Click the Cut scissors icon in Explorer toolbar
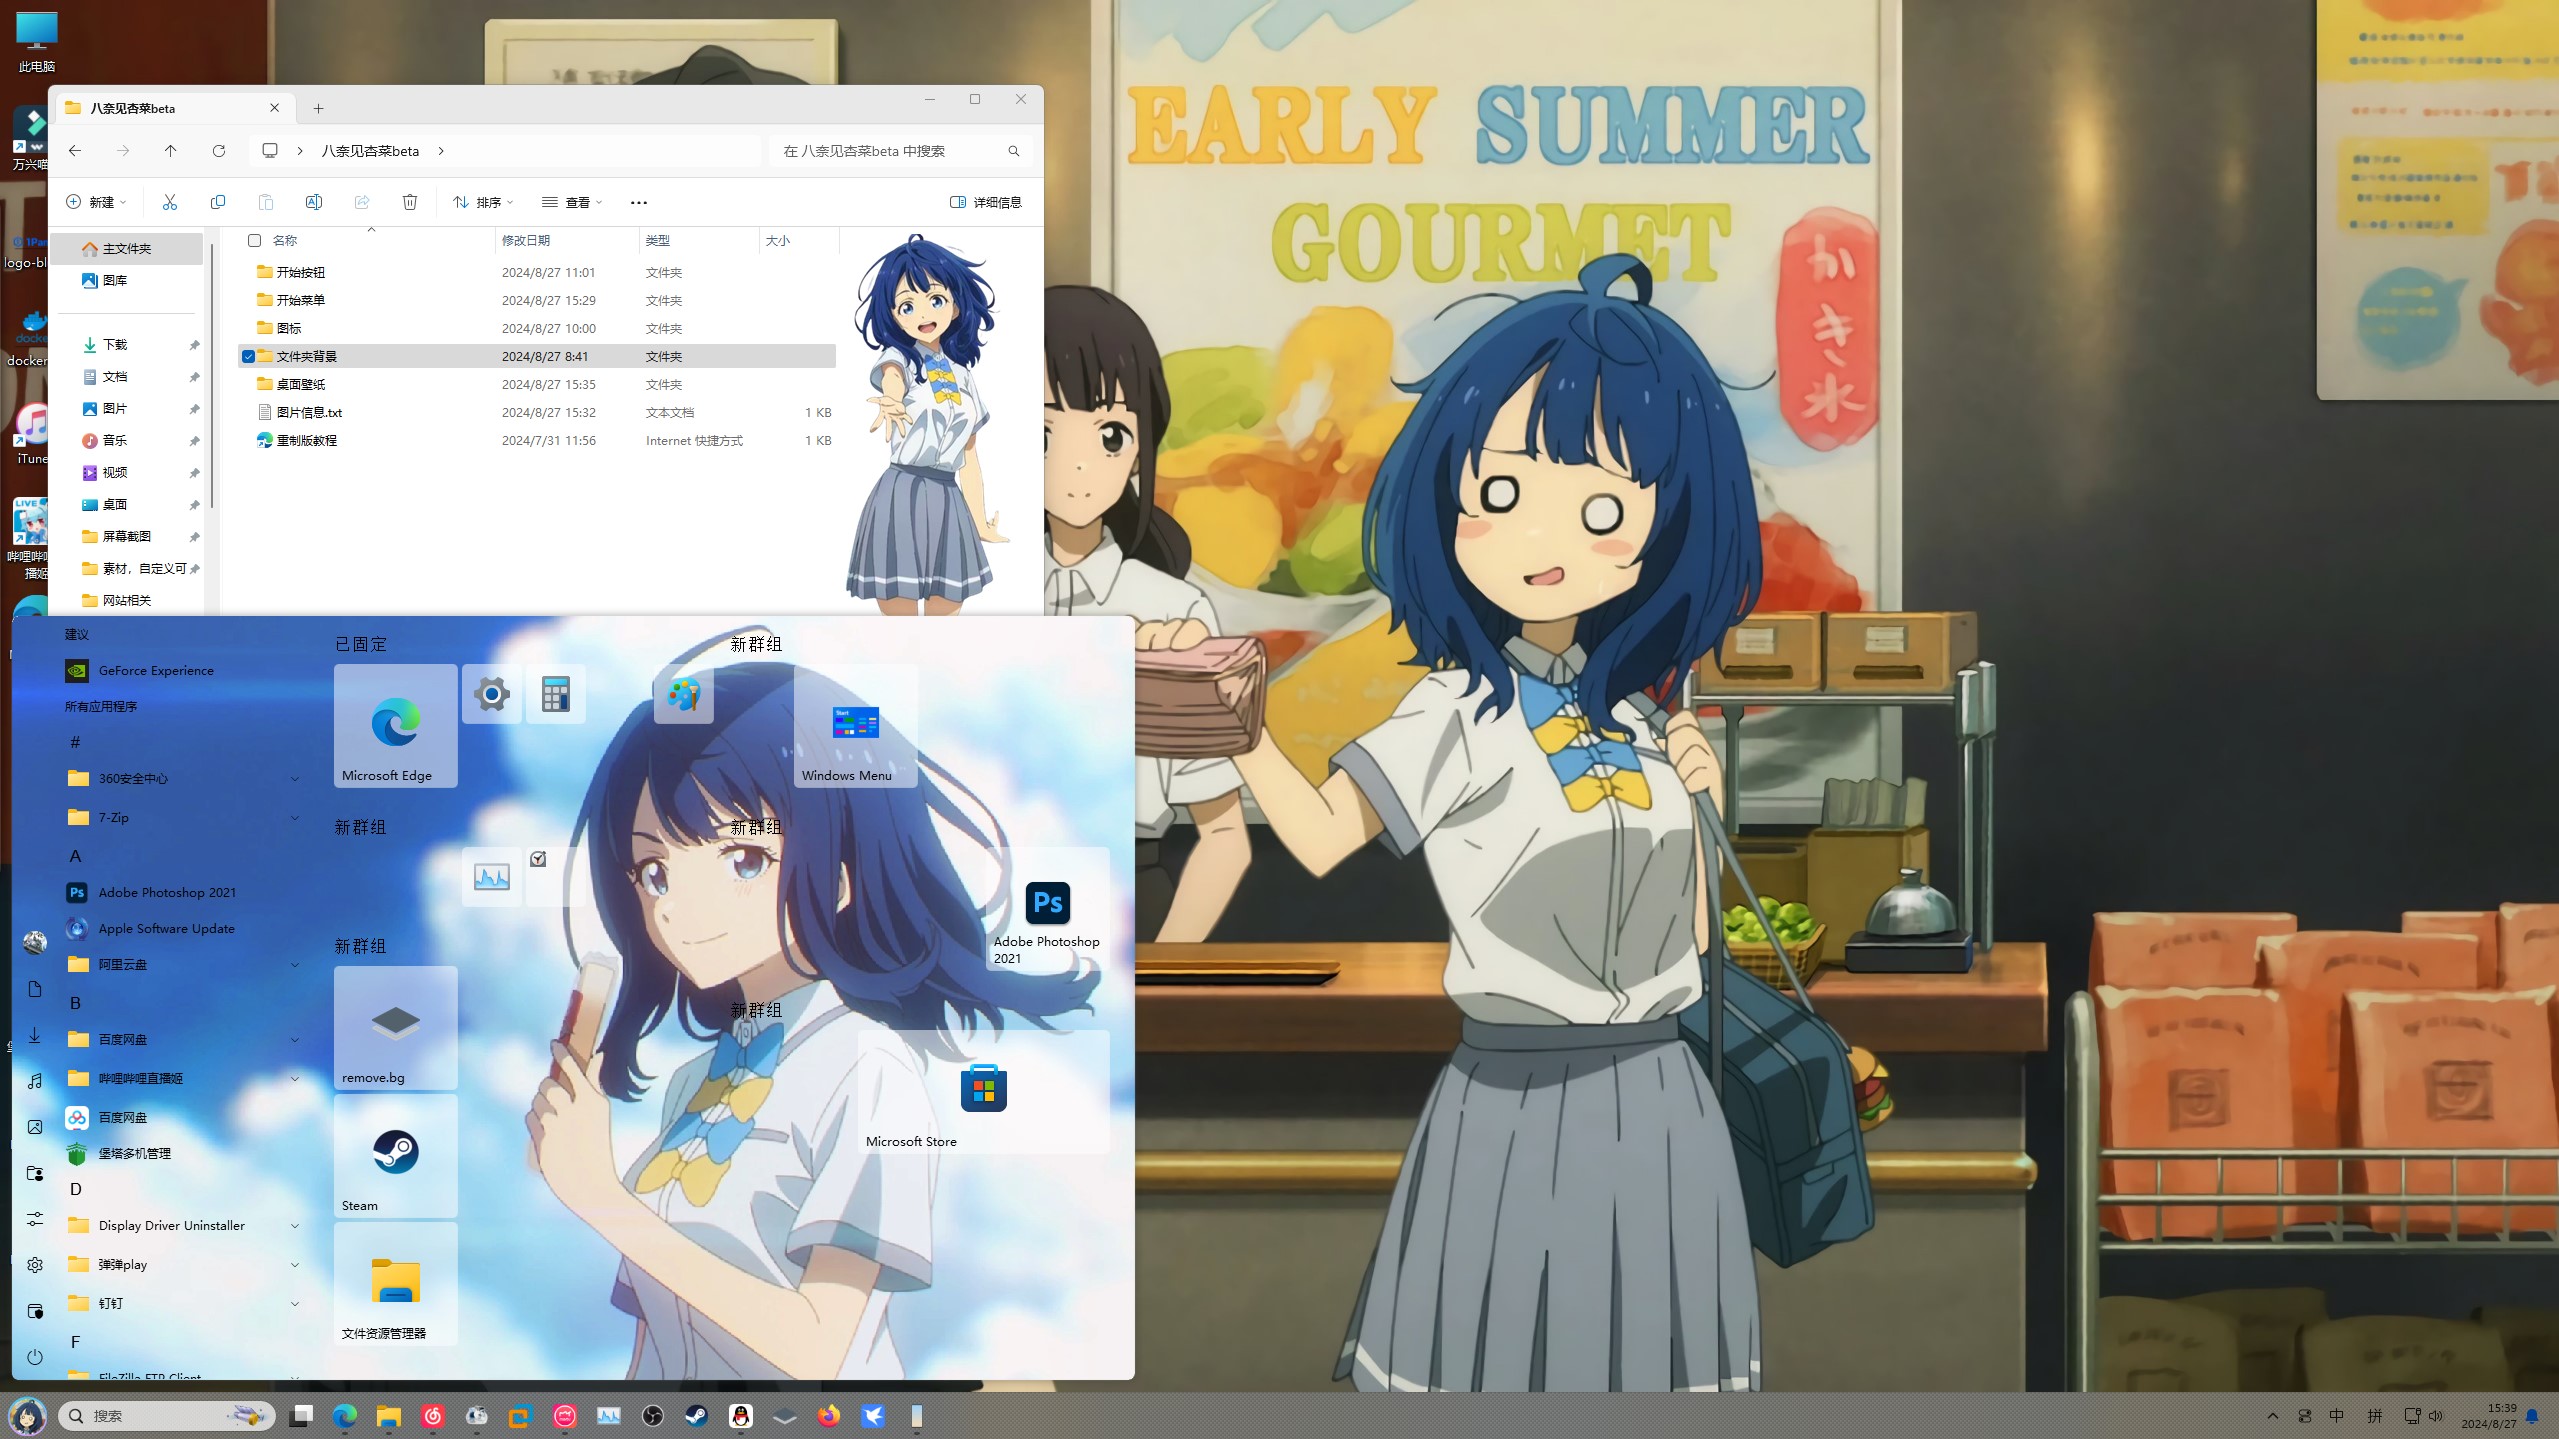This screenshot has width=2559, height=1439. 169,202
